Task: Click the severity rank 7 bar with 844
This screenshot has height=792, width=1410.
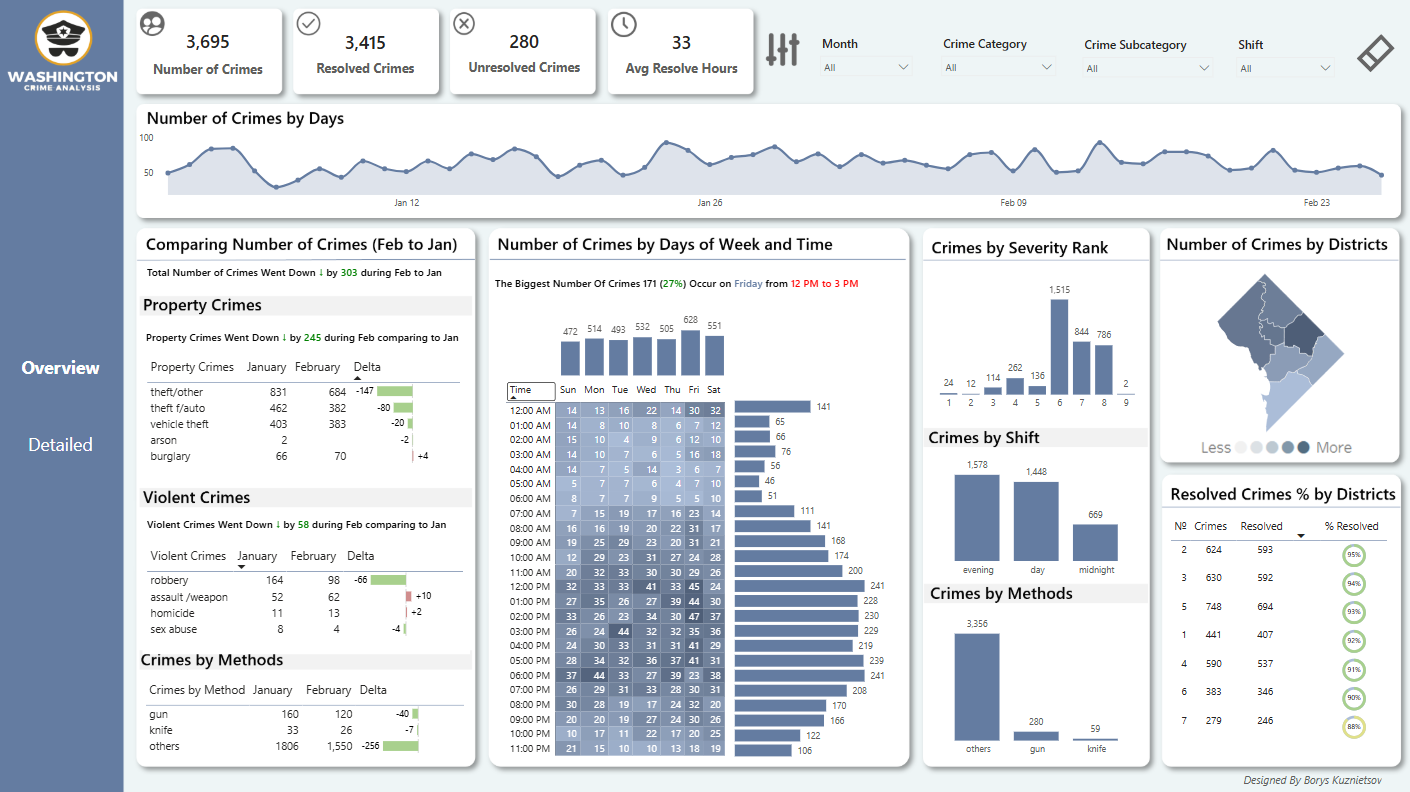Action: tap(1081, 368)
